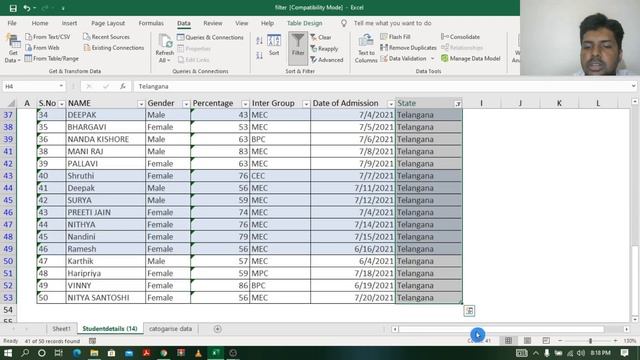Zoom out with the minus button

tap(560, 340)
